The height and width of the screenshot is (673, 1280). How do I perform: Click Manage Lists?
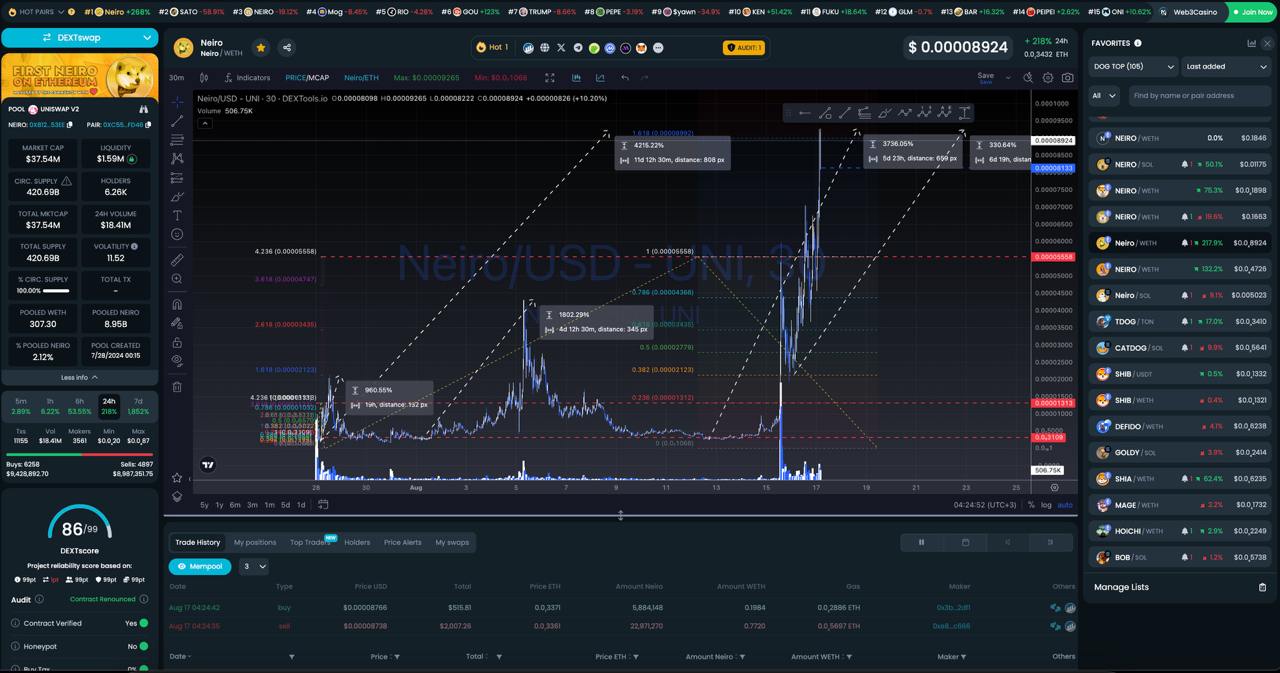click(x=1121, y=587)
